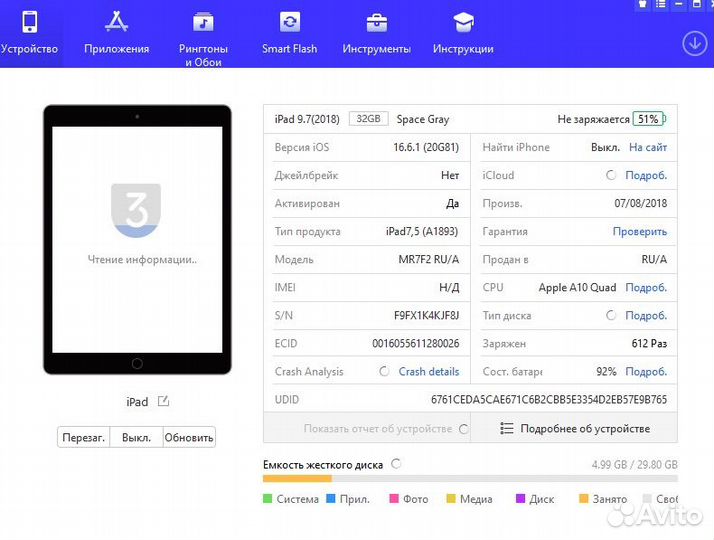Click the pink Фото legend swatch

pyautogui.click(x=394, y=499)
